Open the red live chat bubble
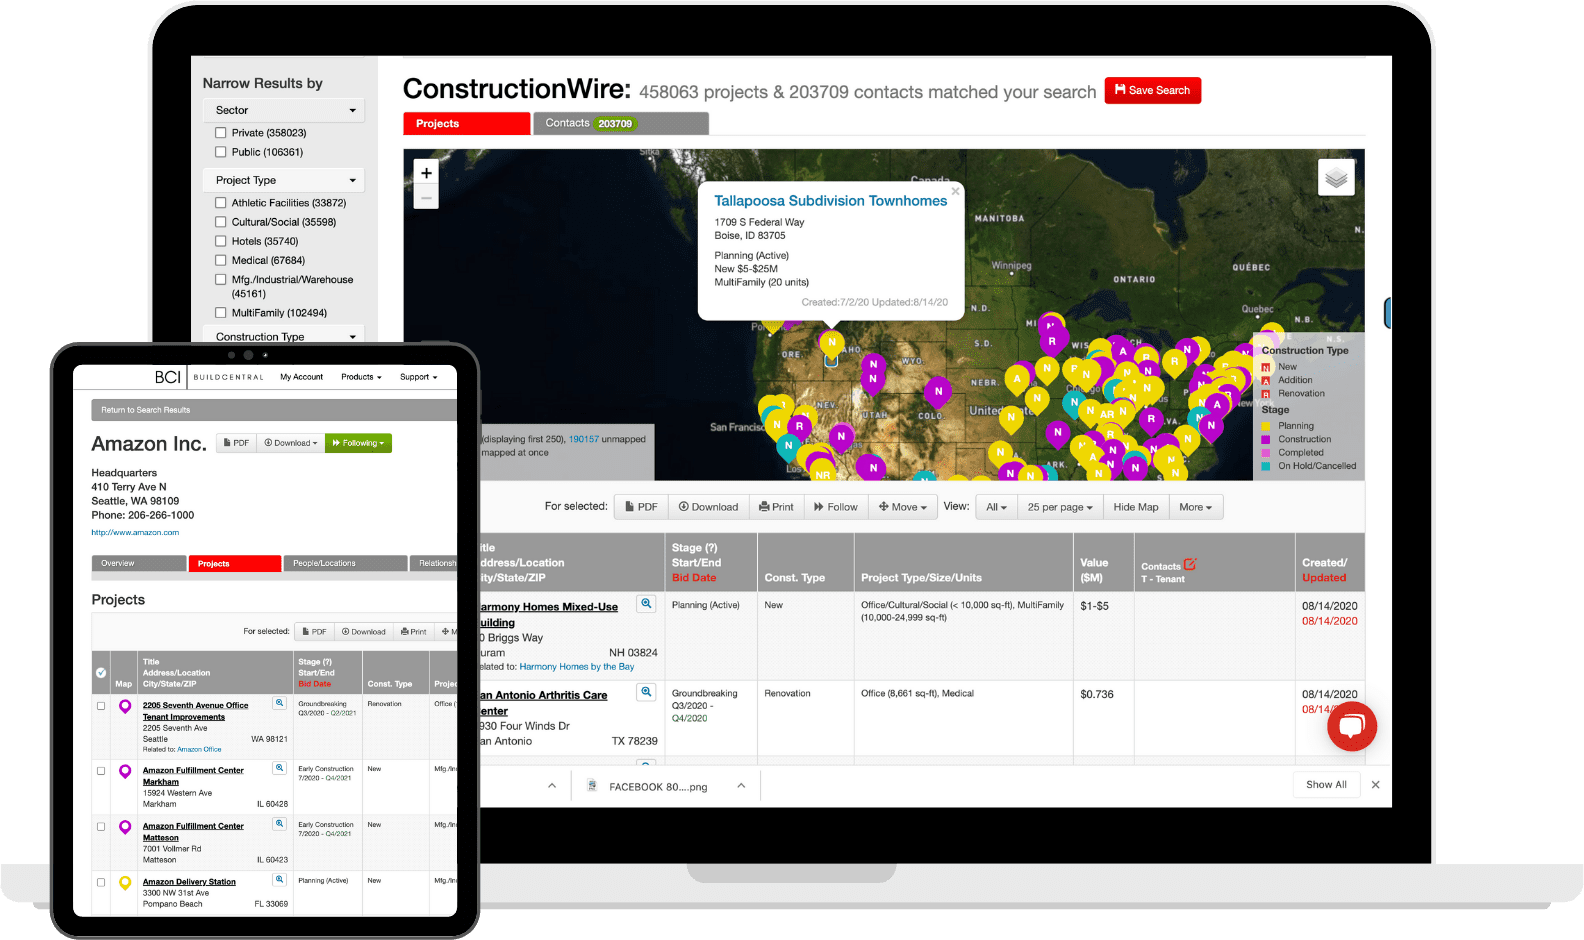This screenshot has height=940, width=1584. (1351, 727)
